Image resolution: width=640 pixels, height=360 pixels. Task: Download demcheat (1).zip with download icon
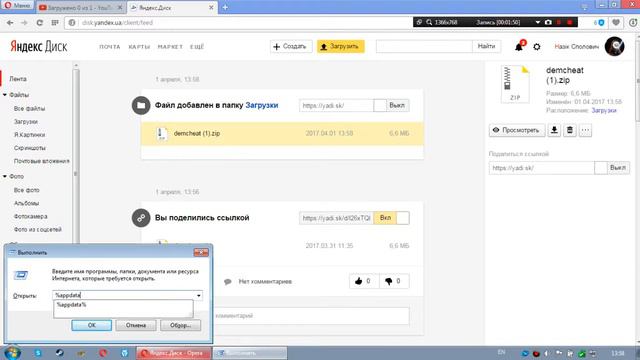click(554, 130)
